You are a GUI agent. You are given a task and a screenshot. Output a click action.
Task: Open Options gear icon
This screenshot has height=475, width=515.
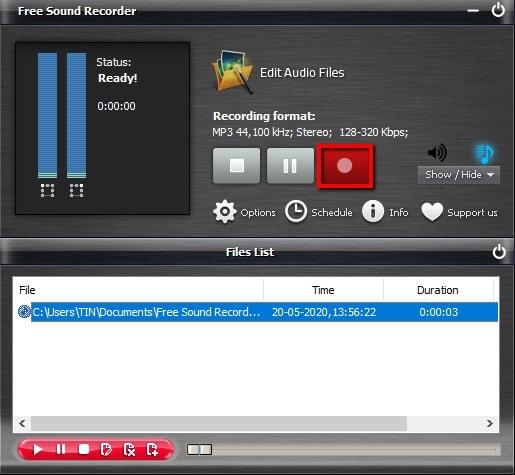click(225, 212)
